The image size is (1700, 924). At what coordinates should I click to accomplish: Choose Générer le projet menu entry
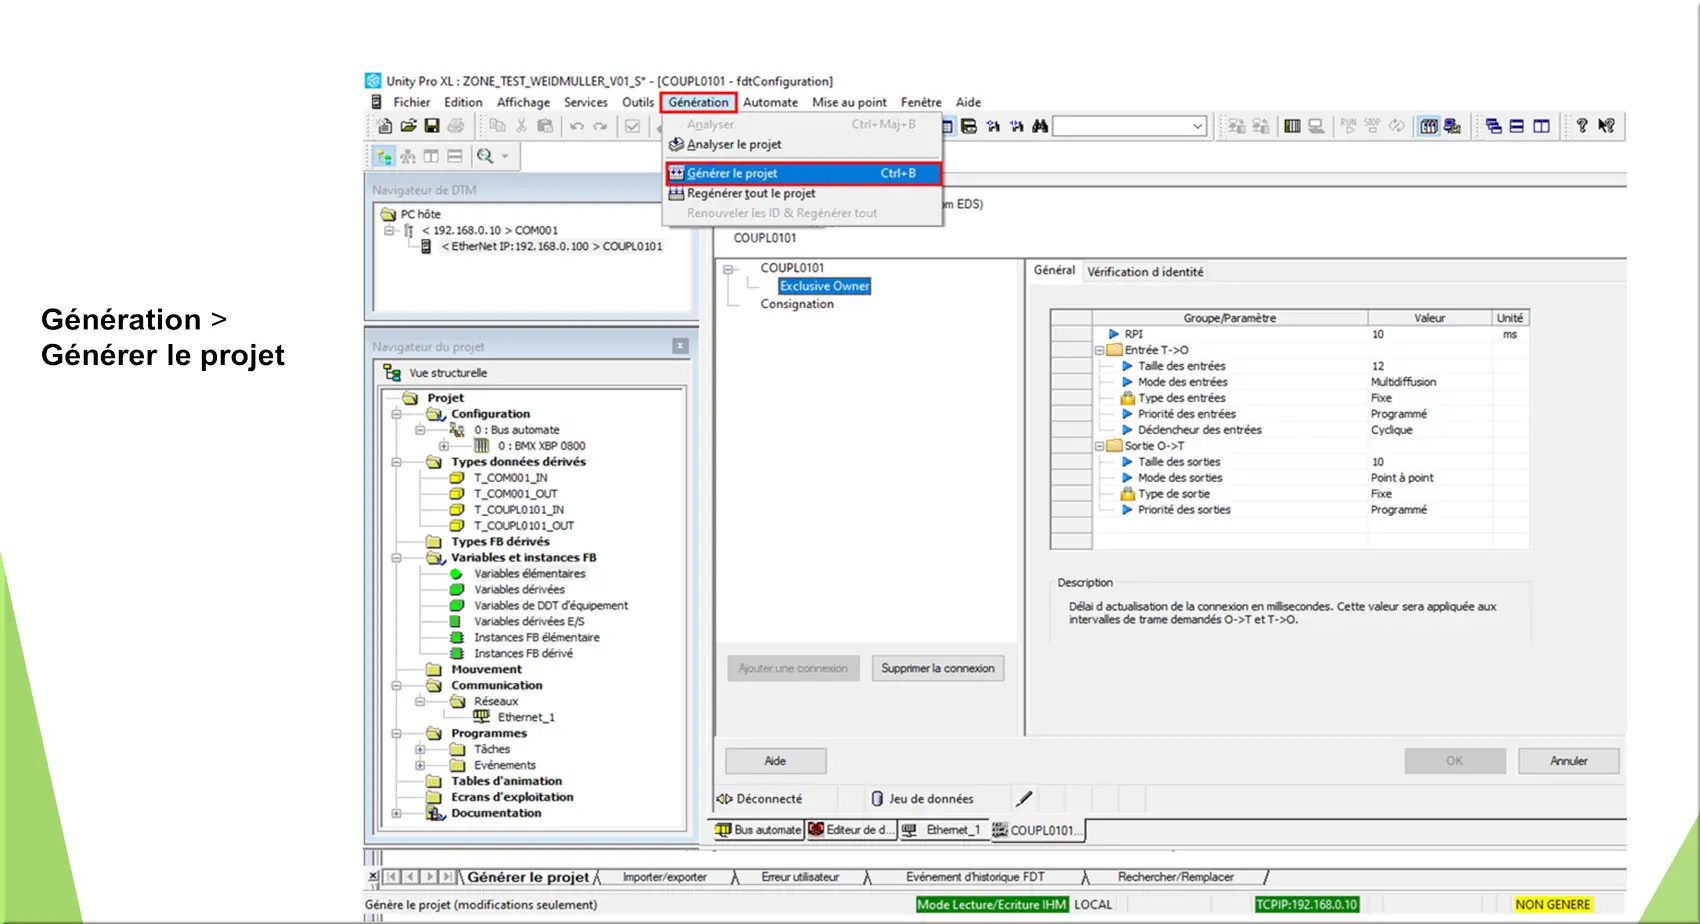coord(804,173)
